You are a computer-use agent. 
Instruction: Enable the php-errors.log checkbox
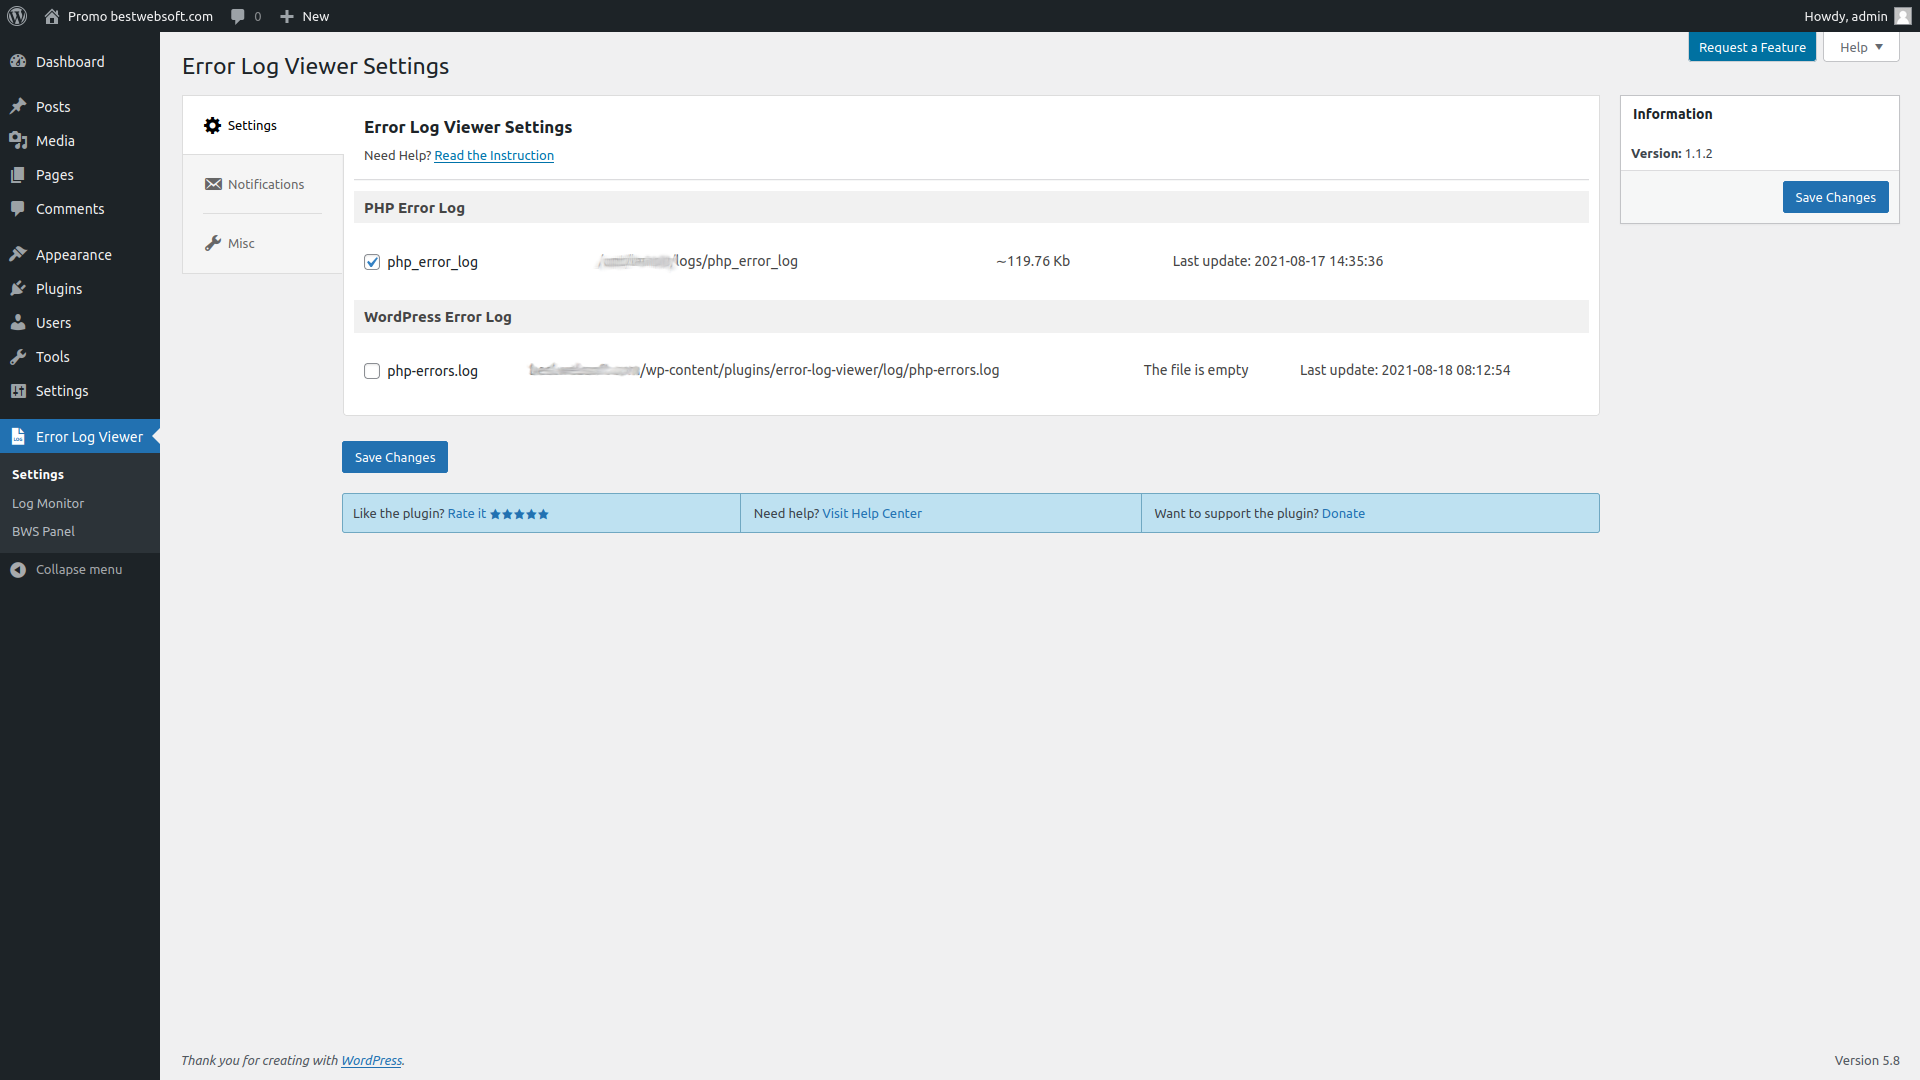click(x=372, y=371)
